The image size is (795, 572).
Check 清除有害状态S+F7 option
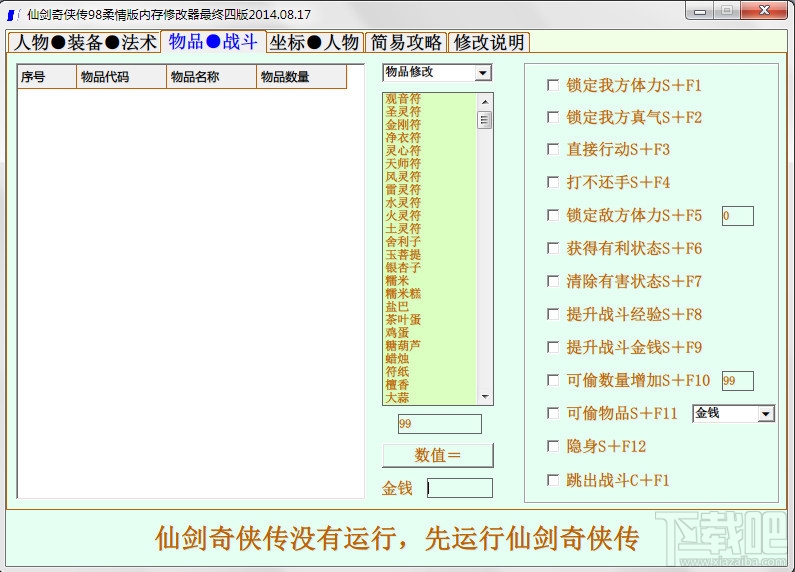(553, 281)
